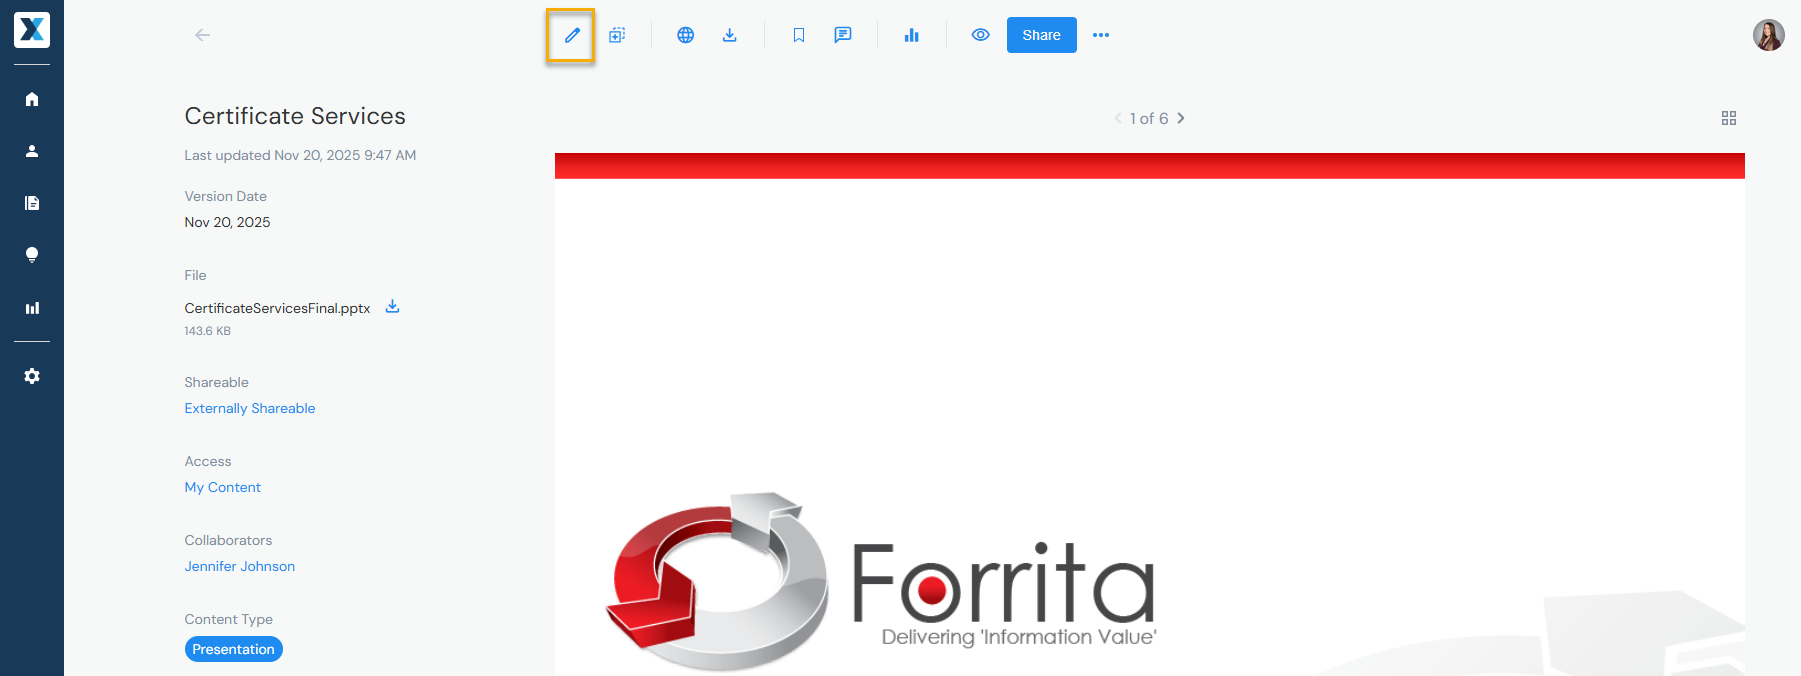Open the three-dot more options menu
The width and height of the screenshot is (1801, 676).
[1101, 35]
